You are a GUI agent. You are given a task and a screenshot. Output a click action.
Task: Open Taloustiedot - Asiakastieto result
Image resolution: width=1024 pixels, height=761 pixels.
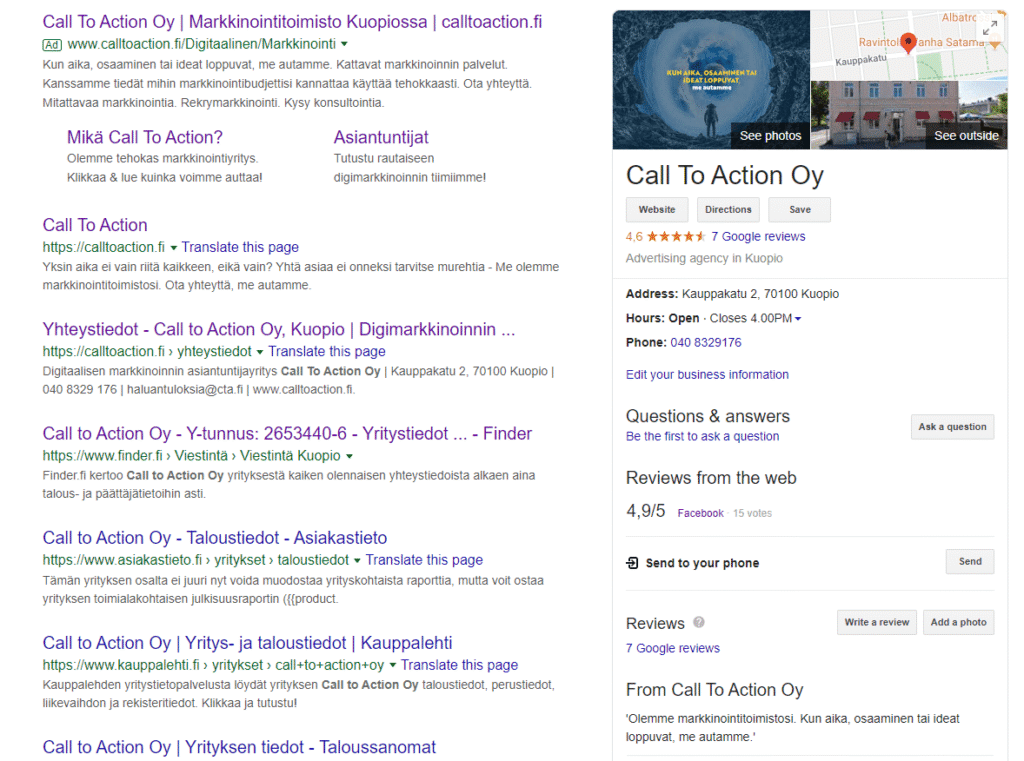coord(214,538)
